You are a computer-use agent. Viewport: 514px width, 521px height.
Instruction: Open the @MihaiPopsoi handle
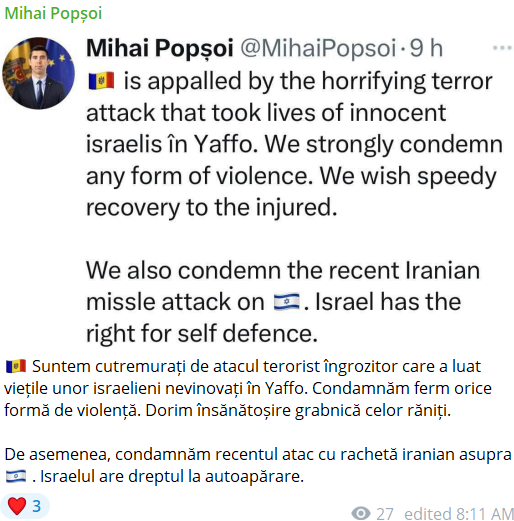click(318, 48)
